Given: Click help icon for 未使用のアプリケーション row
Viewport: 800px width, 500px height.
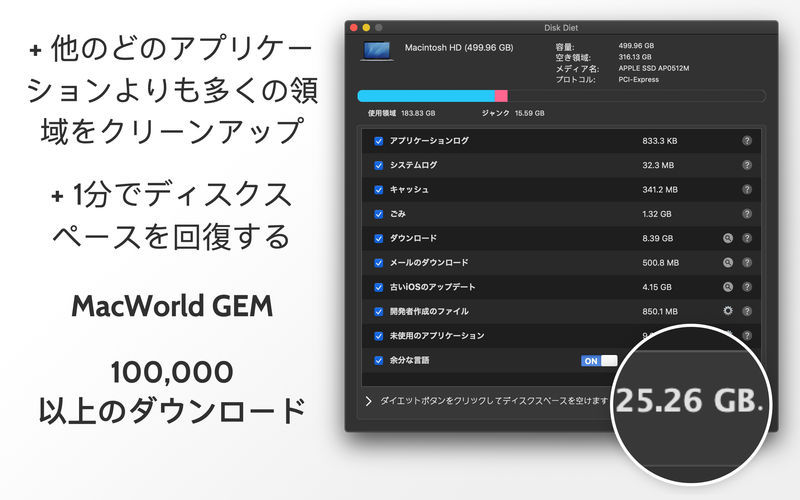Looking at the screenshot, I should pyautogui.click(x=746, y=335).
